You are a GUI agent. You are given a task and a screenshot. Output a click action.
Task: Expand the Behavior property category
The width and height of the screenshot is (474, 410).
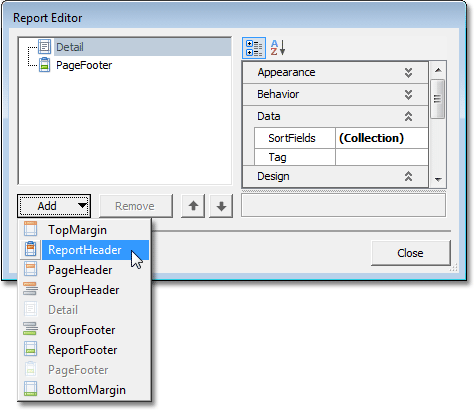click(408, 94)
